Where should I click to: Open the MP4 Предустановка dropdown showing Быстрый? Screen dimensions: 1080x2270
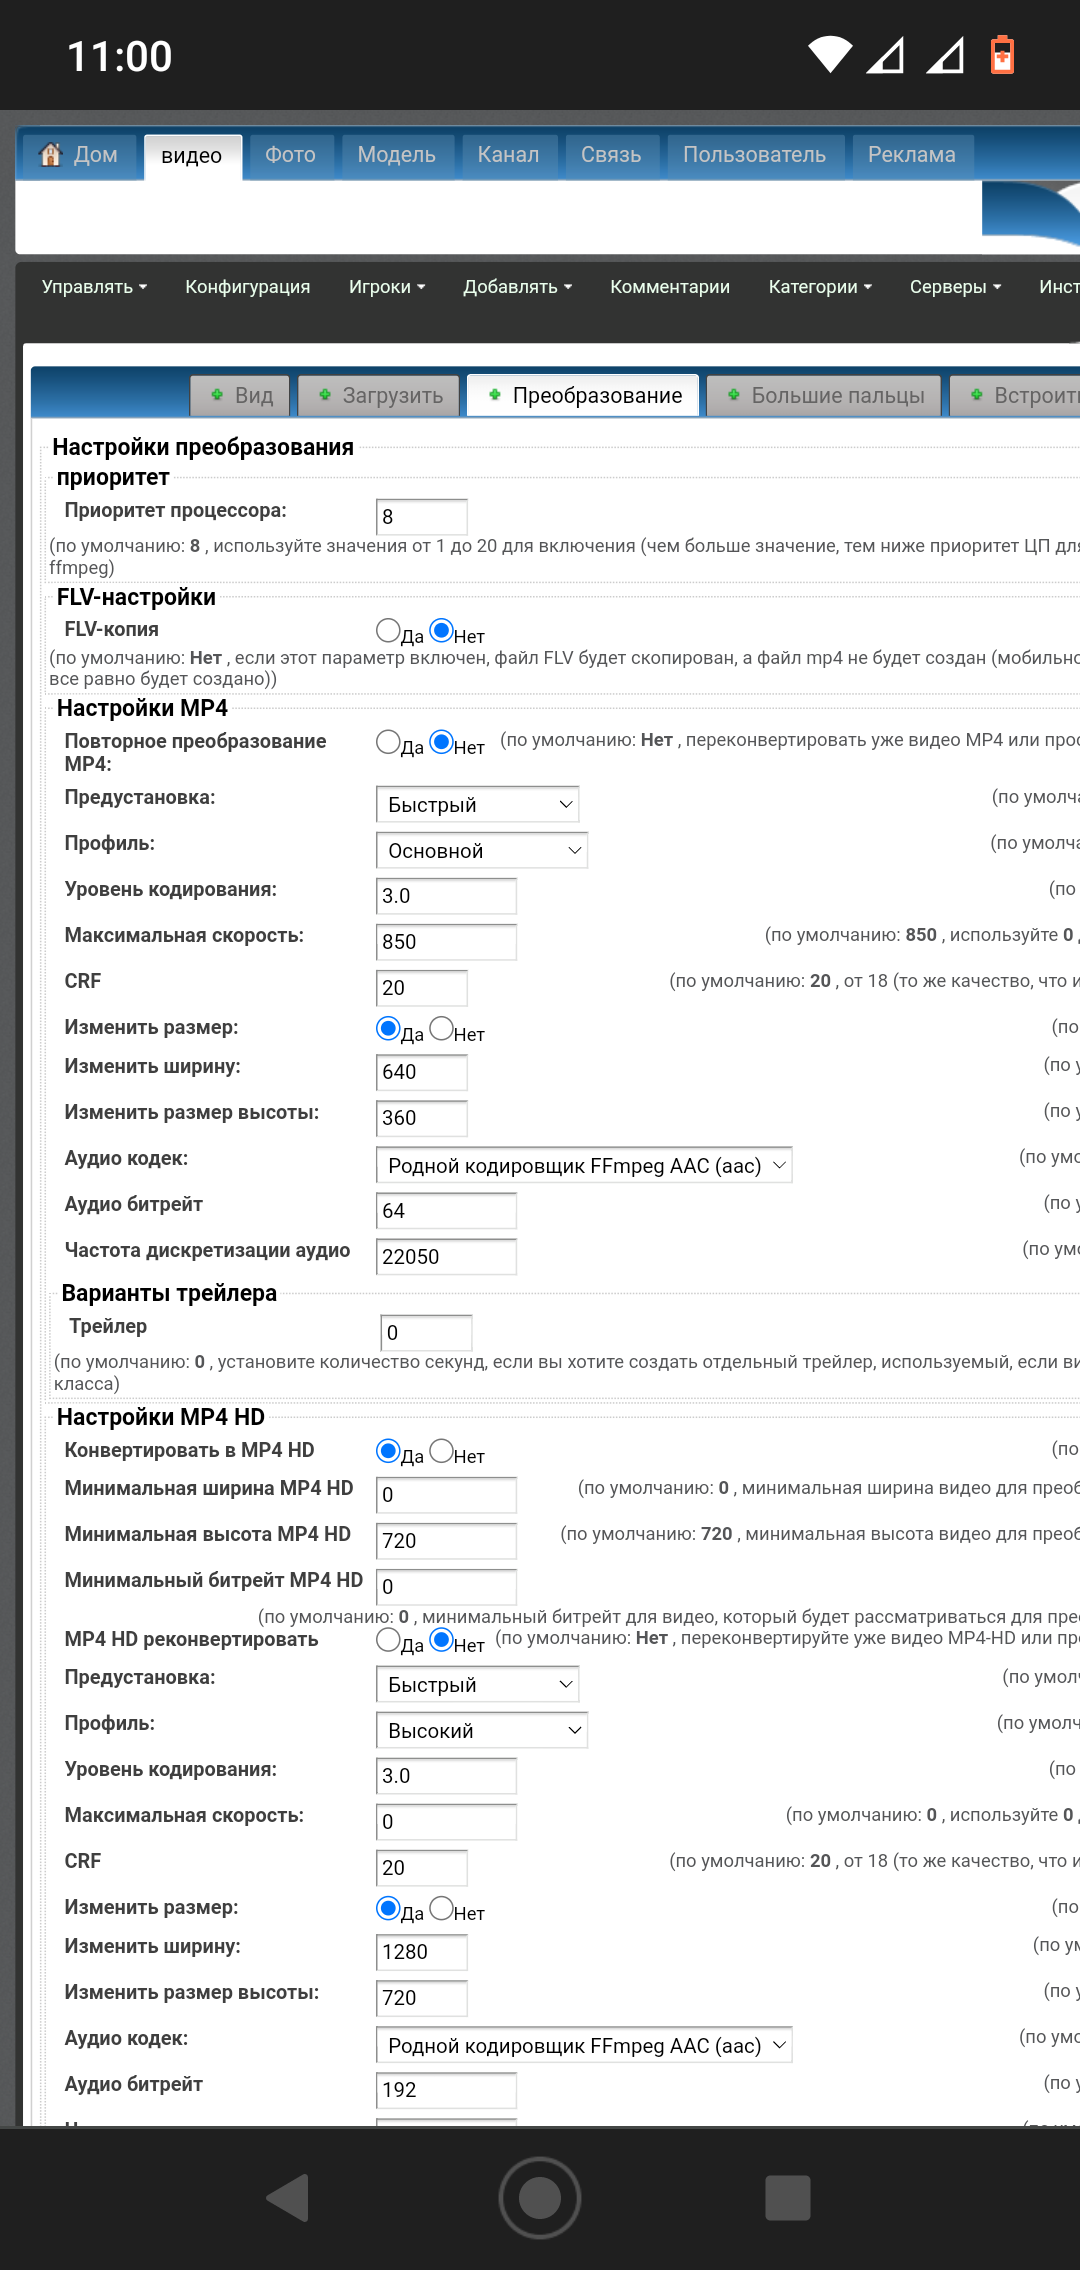pos(477,805)
